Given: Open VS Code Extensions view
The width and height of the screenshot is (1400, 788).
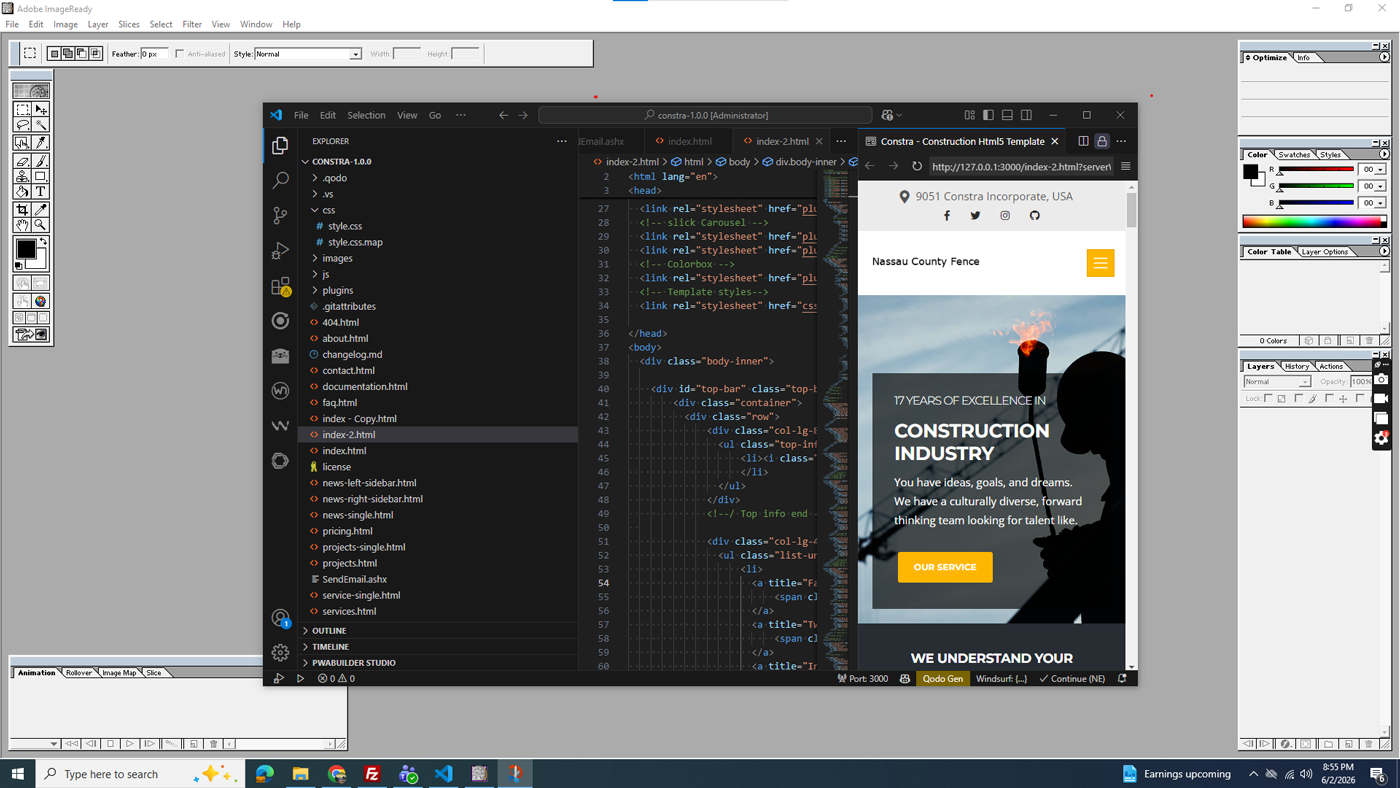Looking at the screenshot, I should (280, 286).
